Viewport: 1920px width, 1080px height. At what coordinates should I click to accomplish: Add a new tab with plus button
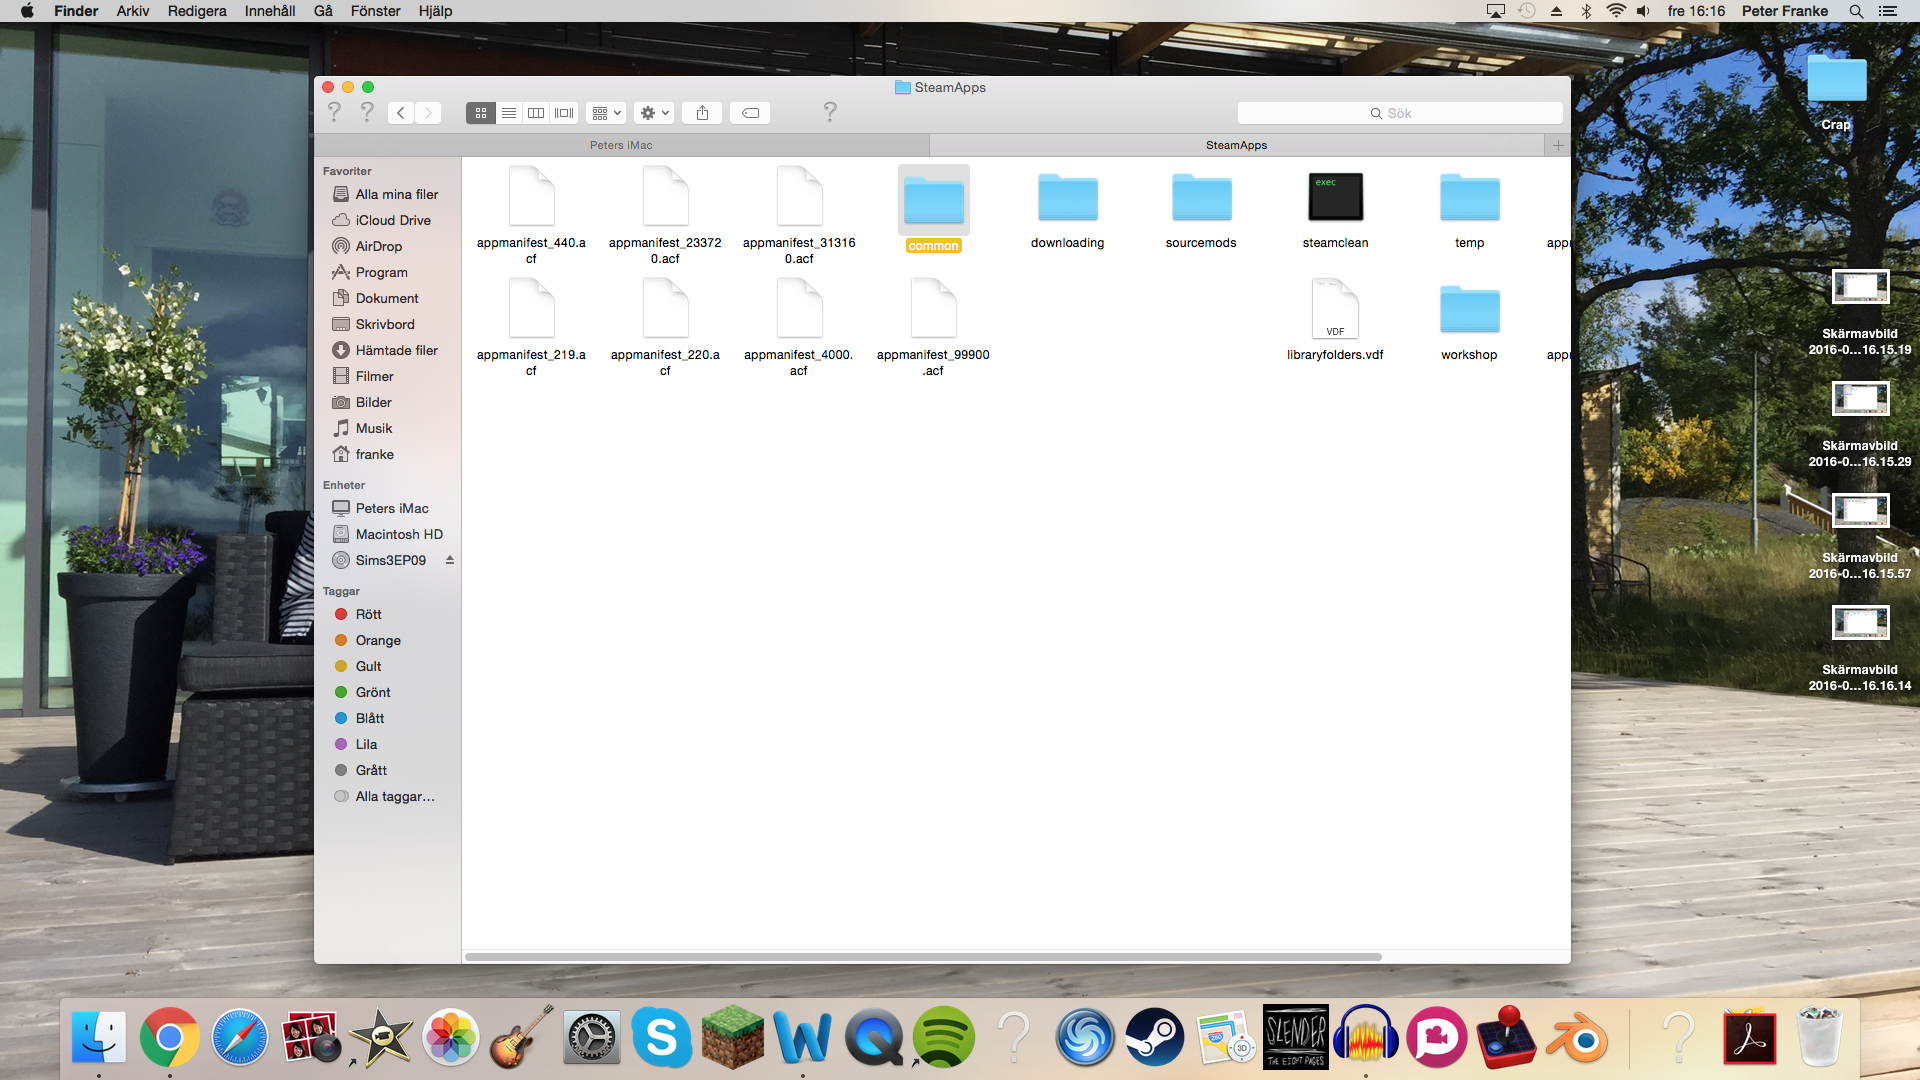tap(1557, 145)
